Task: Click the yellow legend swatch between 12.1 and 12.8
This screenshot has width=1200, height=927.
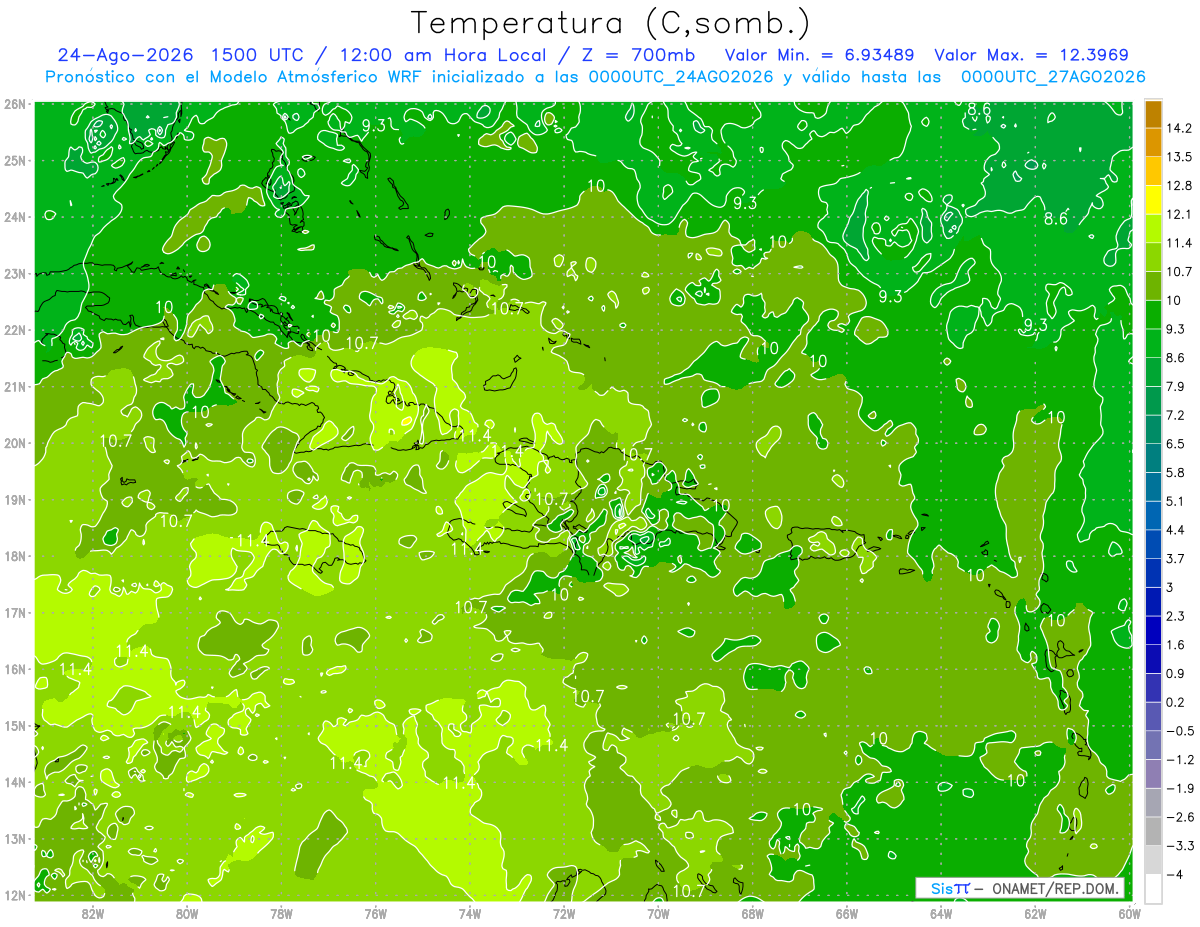Action: [x=1153, y=200]
